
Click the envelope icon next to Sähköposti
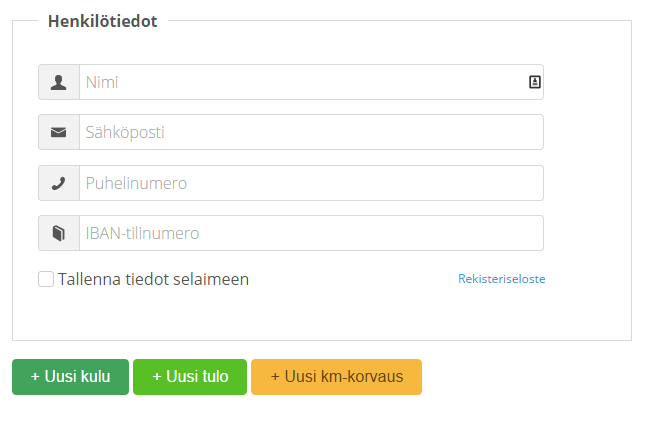(59, 132)
